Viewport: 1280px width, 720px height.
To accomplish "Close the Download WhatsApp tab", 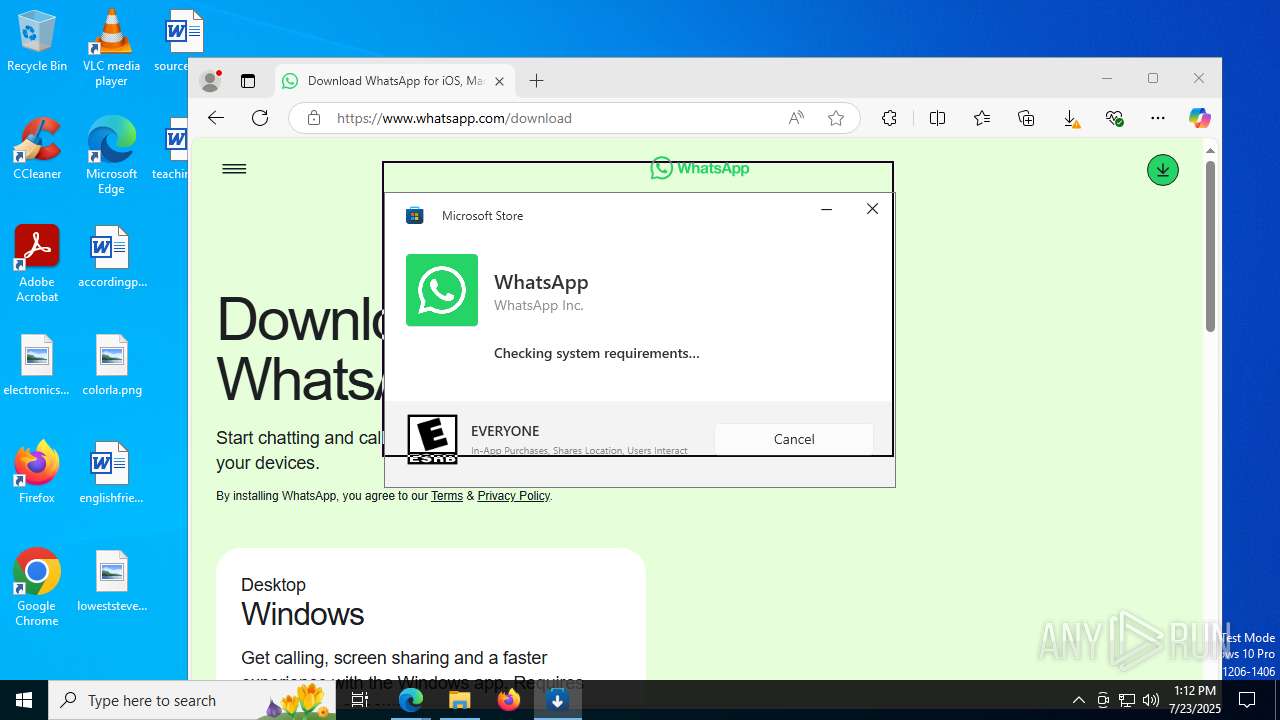I will pos(499,81).
